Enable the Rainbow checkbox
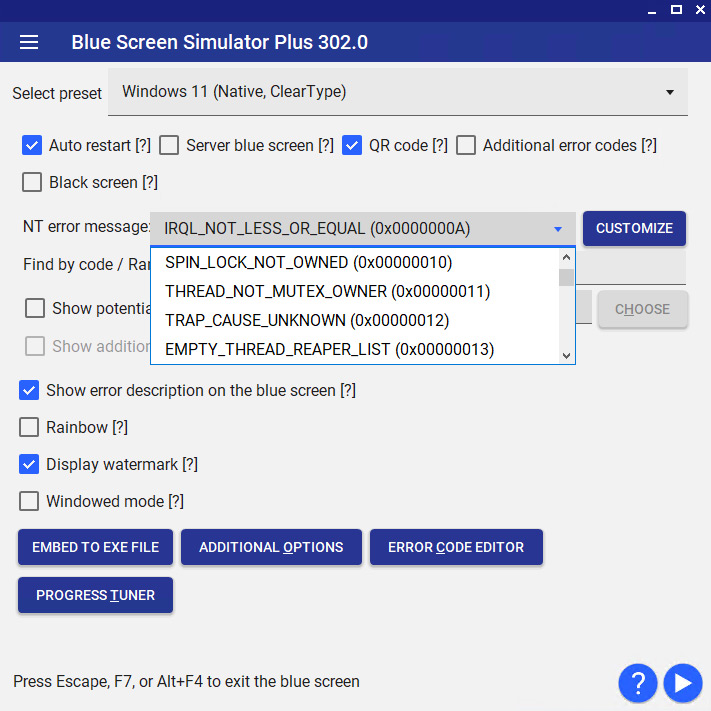The image size is (711, 711). click(29, 427)
